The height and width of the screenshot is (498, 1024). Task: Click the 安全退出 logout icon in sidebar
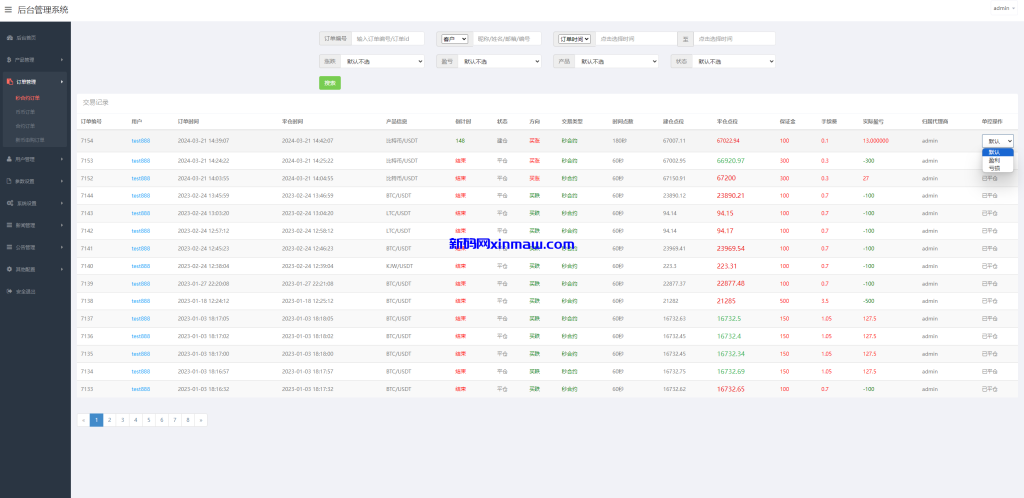point(10,291)
